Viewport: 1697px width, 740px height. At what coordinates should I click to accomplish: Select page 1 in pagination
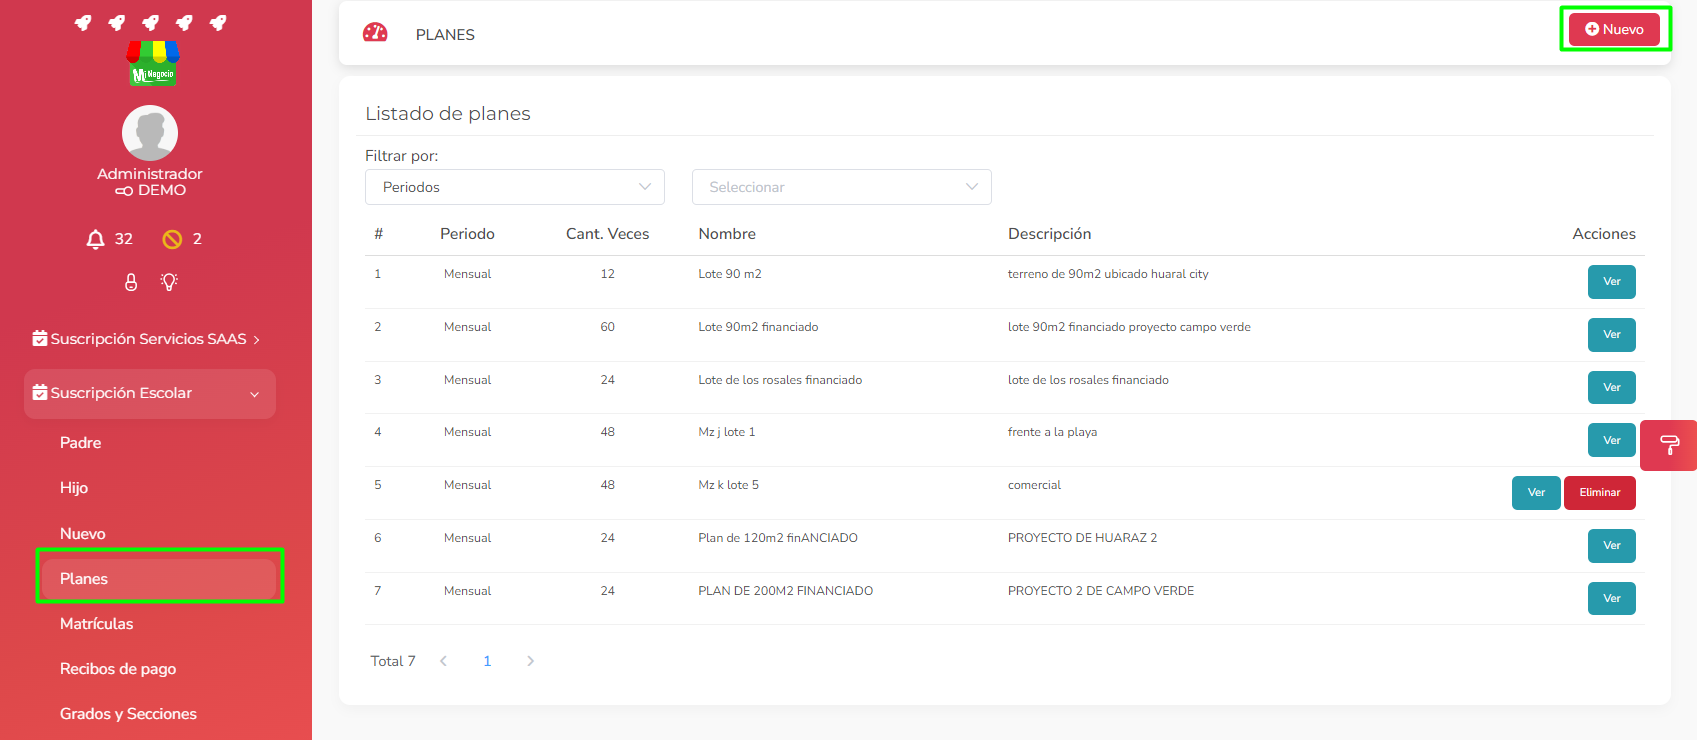tap(487, 661)
